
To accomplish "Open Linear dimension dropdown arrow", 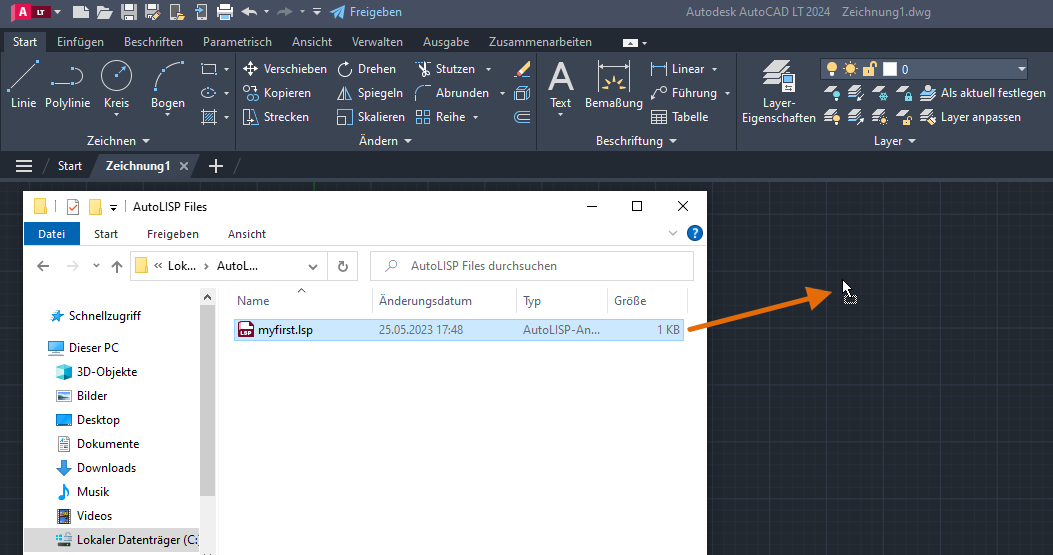I will pos(715,69).
